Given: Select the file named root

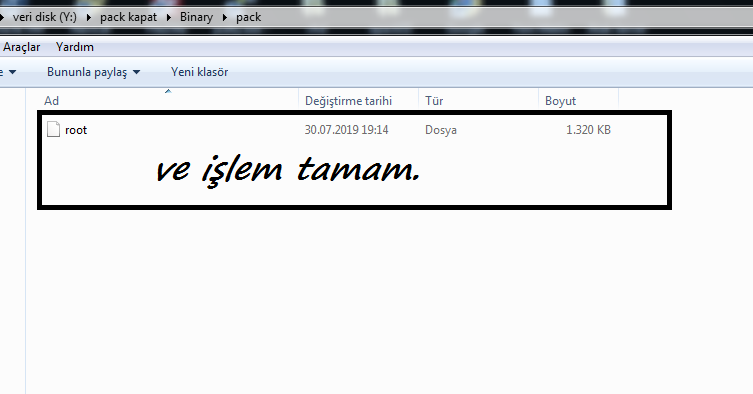Looking at the screenshot, I should [x=76, y=130].
